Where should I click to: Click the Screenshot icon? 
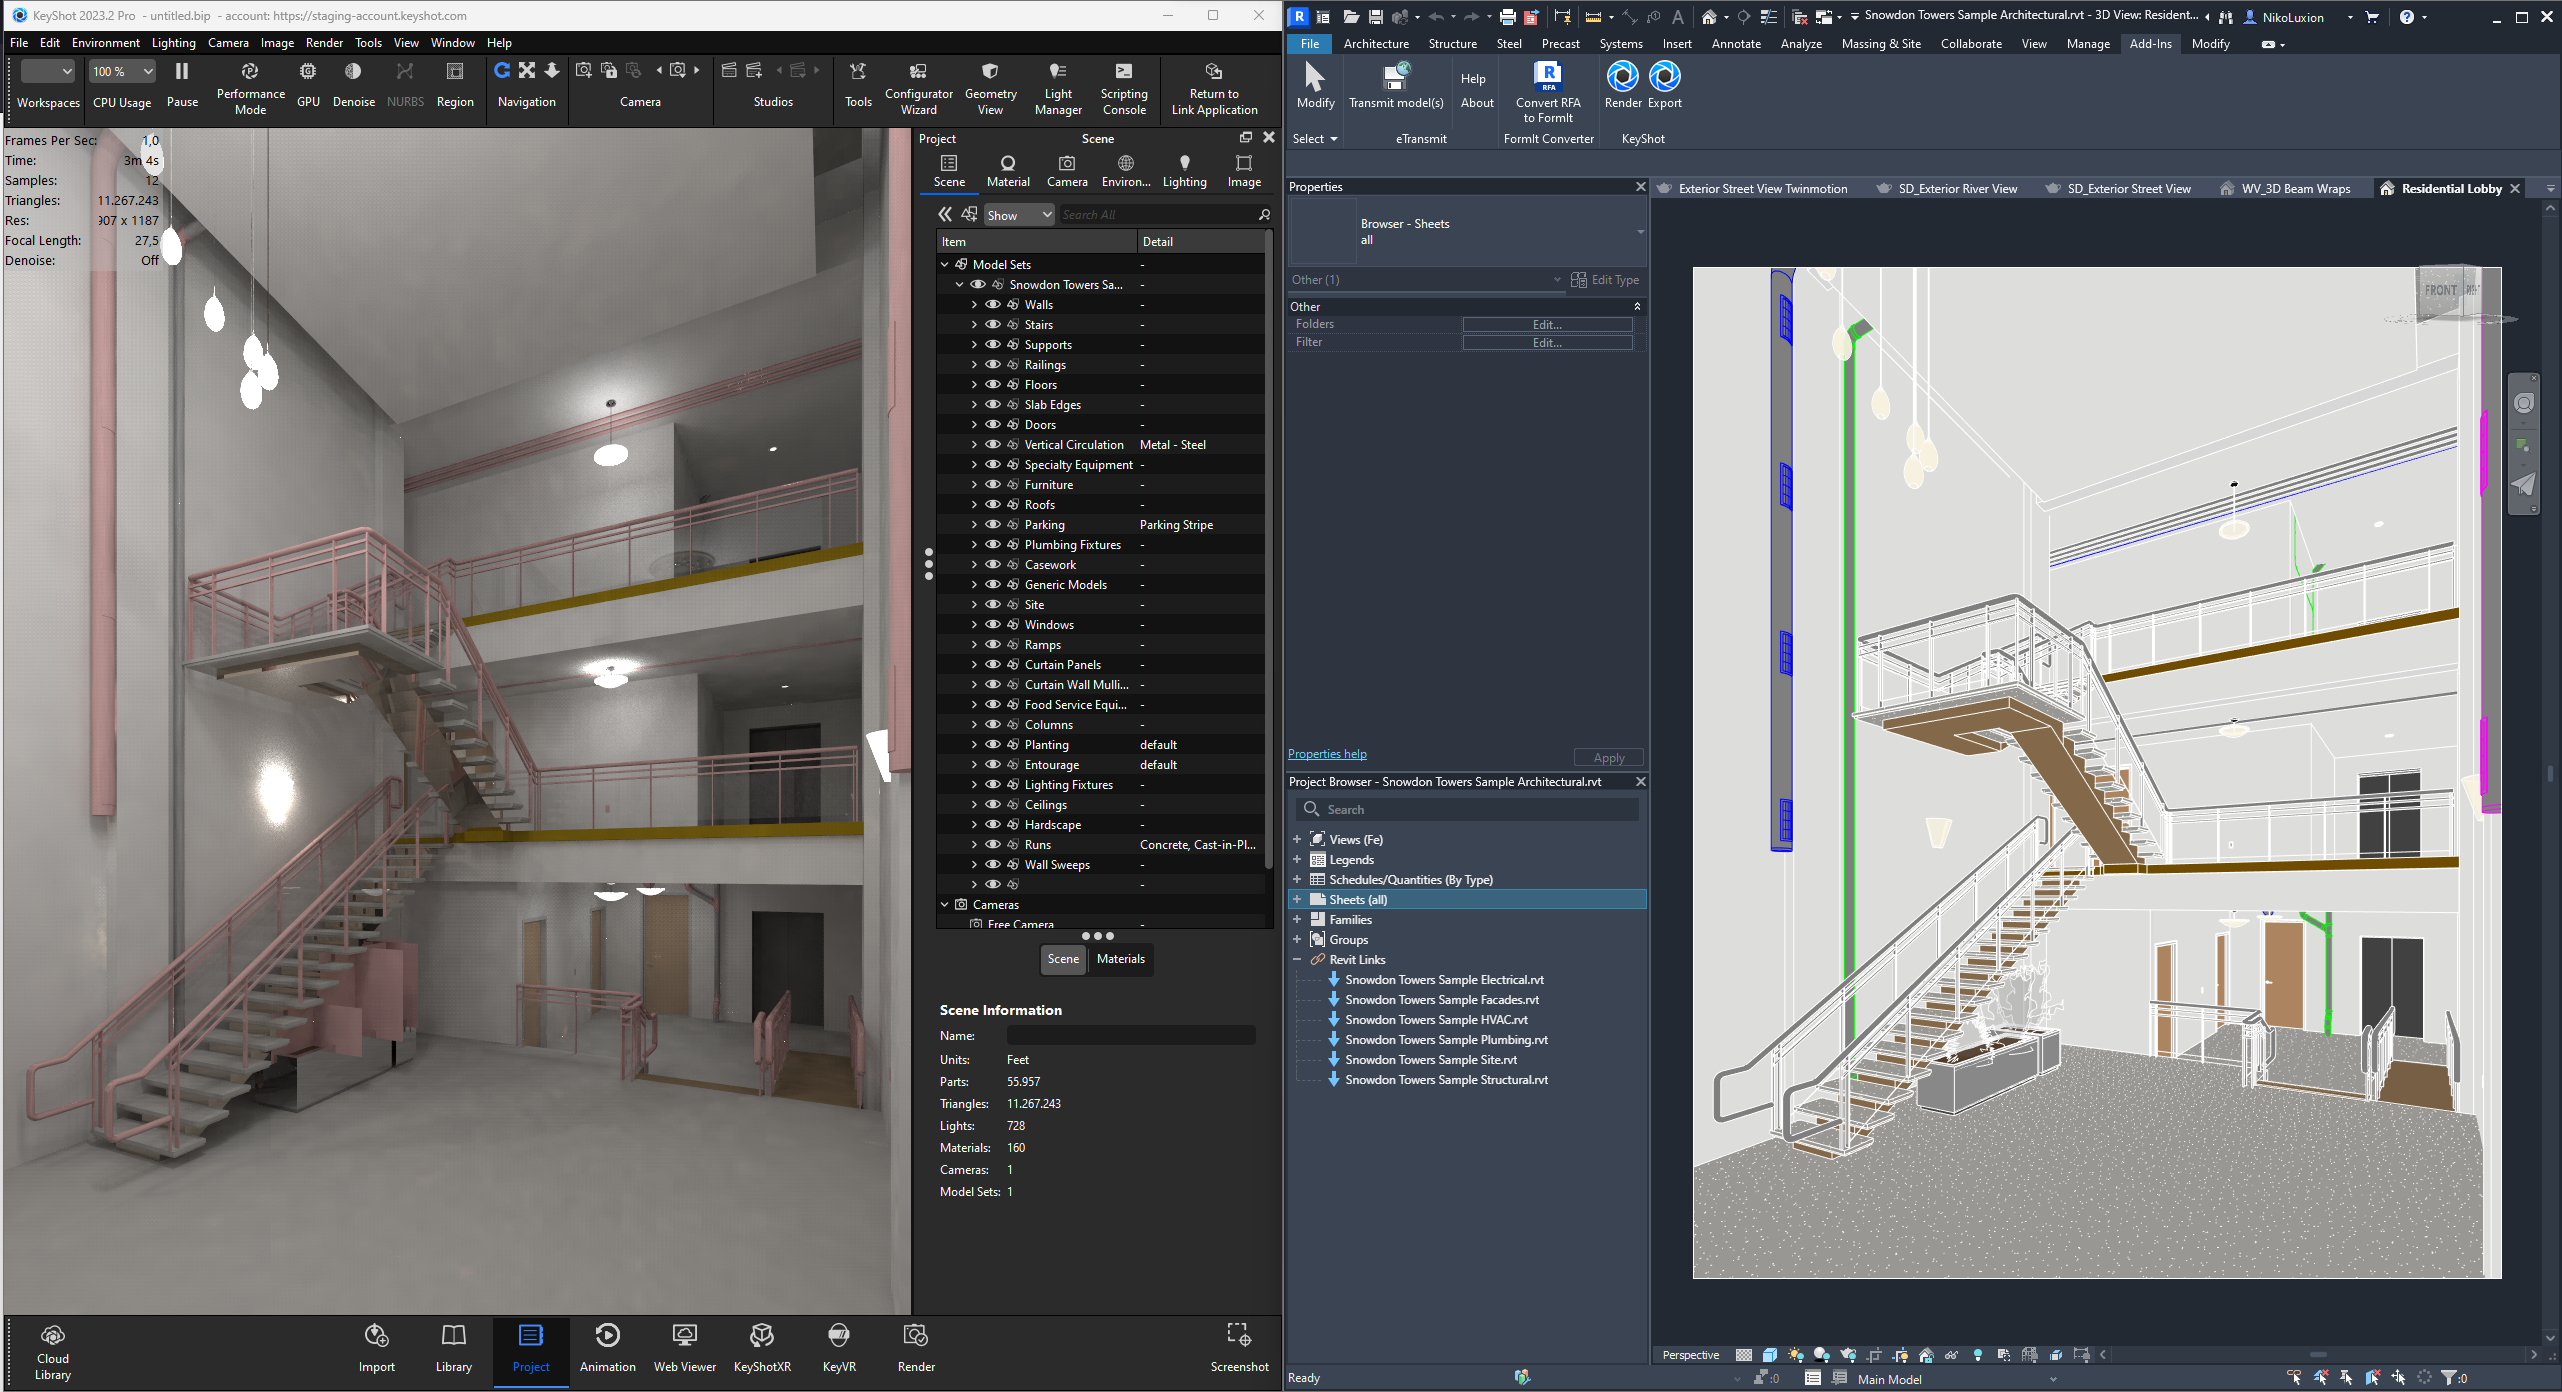pyautogui.click(x=1238, y=1336)
